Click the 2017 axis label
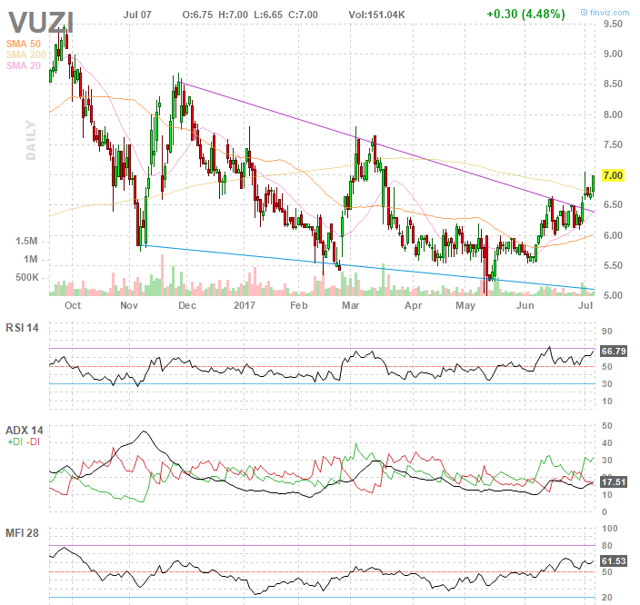The image size is (640, 605). tap(244, 305)
